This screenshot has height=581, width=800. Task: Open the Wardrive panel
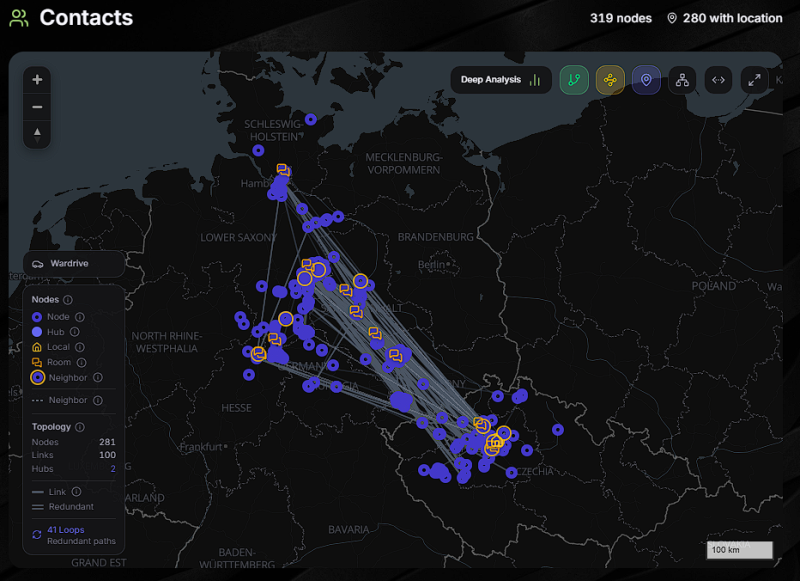74,264
